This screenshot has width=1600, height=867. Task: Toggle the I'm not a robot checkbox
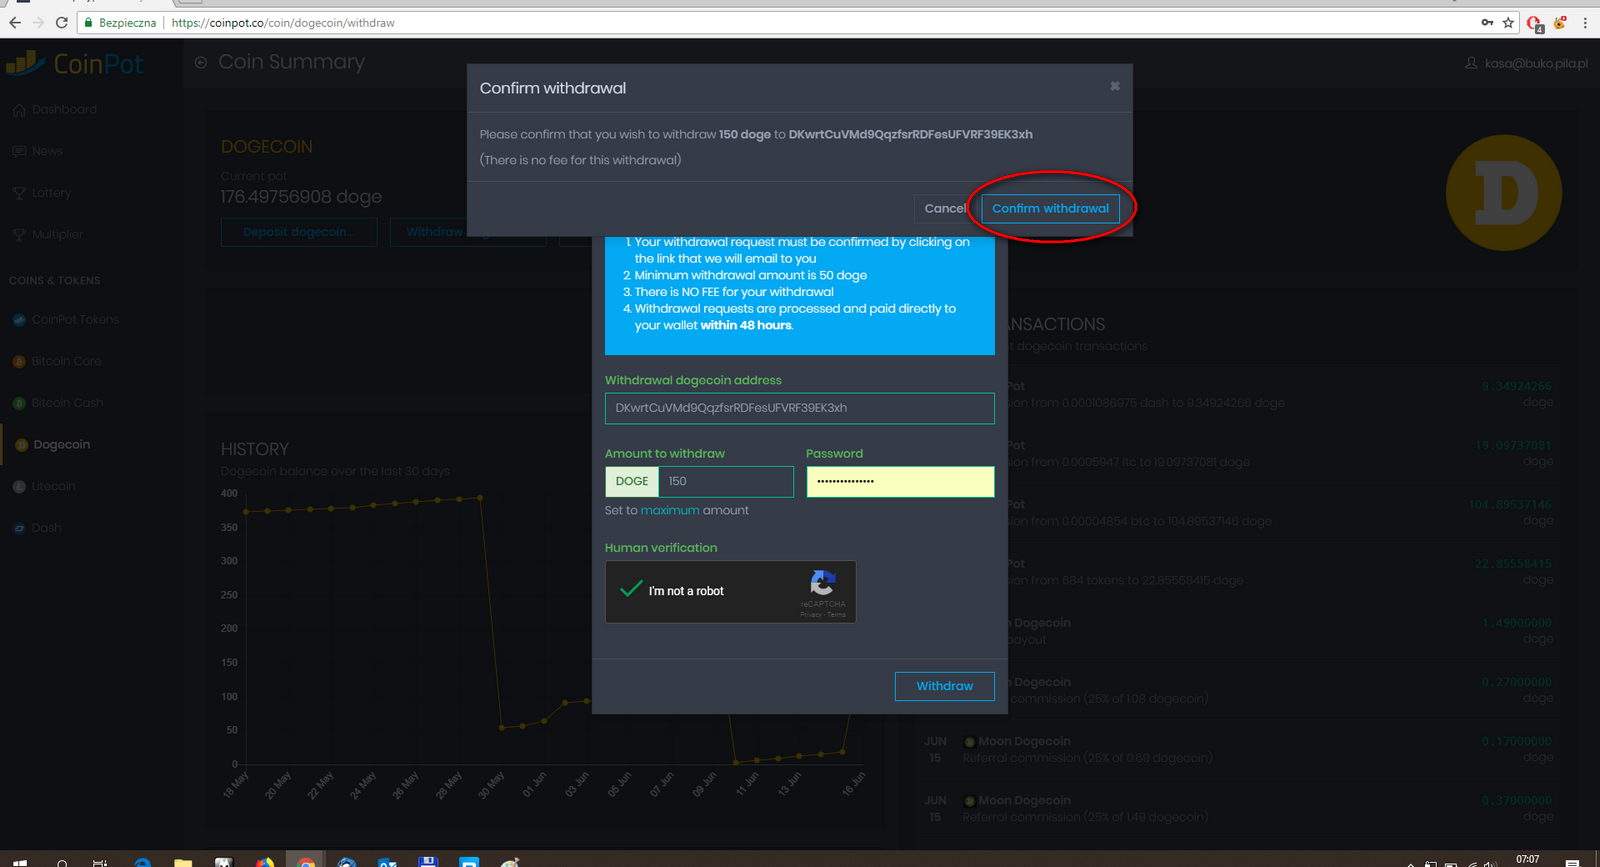[630, 590]
